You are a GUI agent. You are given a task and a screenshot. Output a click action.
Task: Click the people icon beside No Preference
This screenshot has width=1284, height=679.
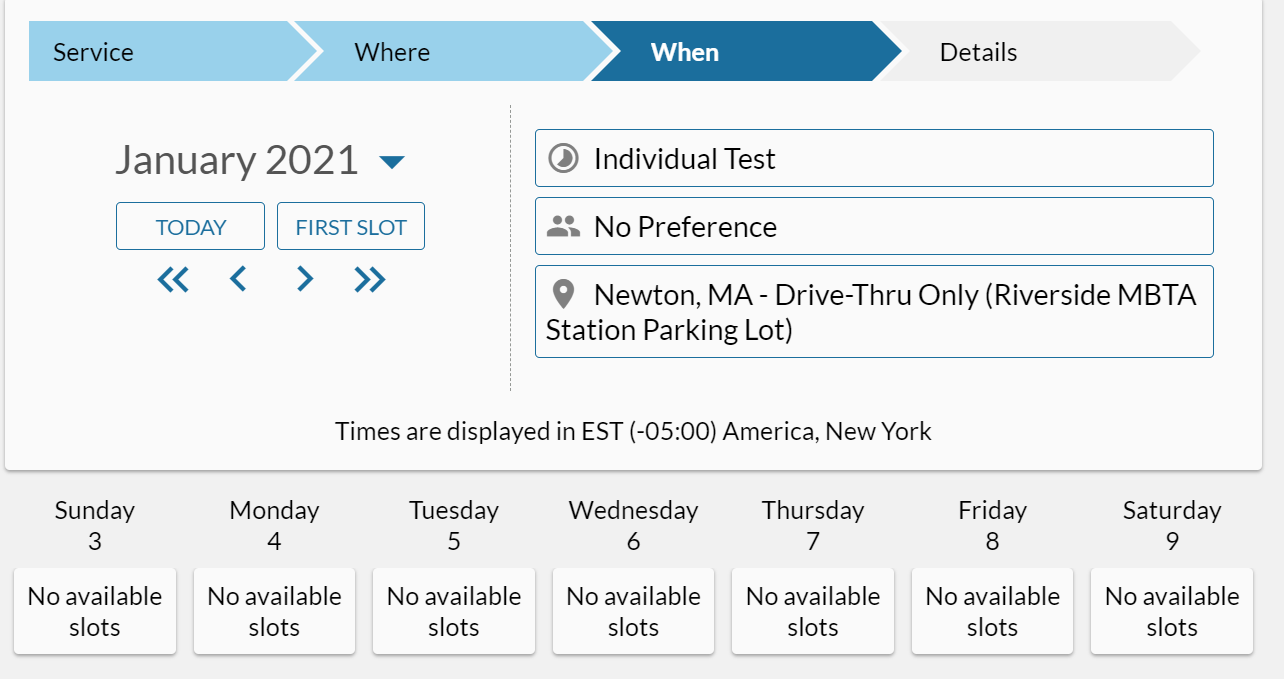pyautogui.click(x=564, y=227)
